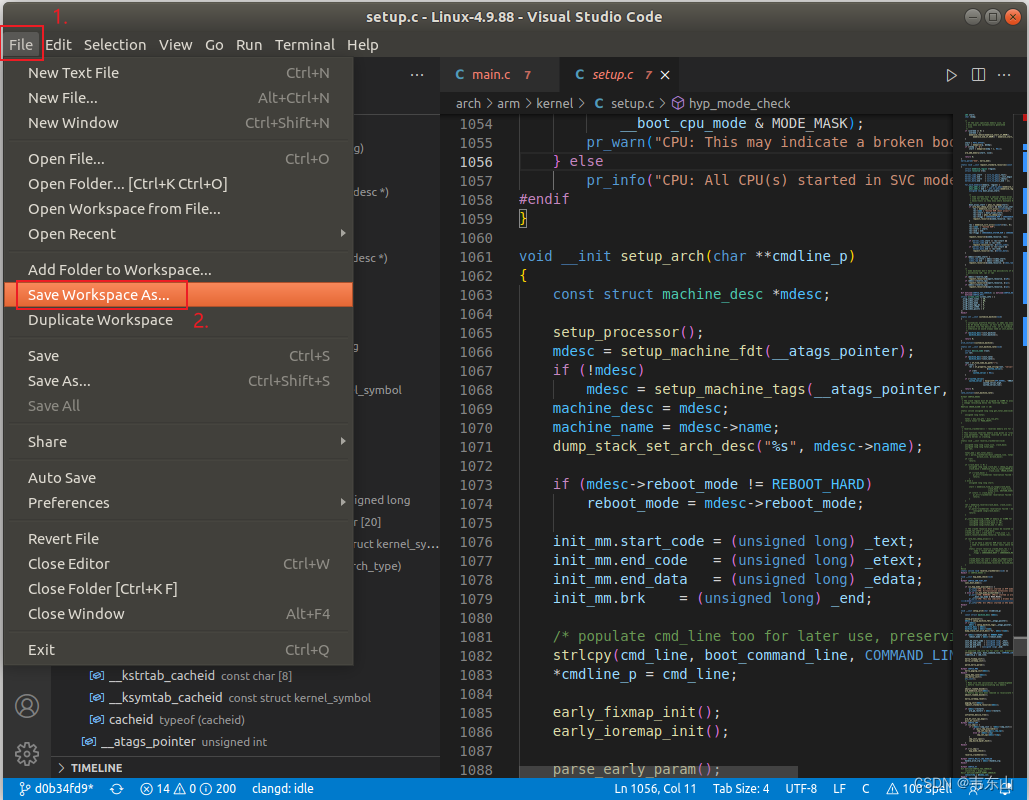
Task: Run the file with play icon
Action: 951,75
